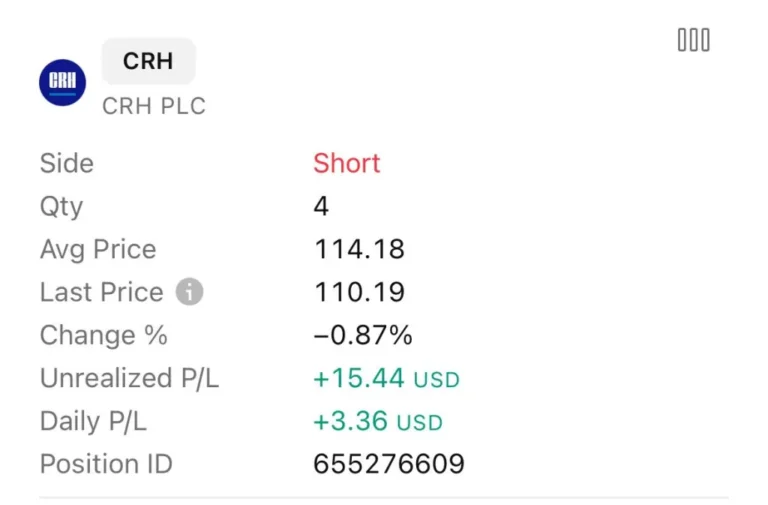The image size is (768, 505).
Task: Click the info icon beside Last Price
Action: coord(189,292)
